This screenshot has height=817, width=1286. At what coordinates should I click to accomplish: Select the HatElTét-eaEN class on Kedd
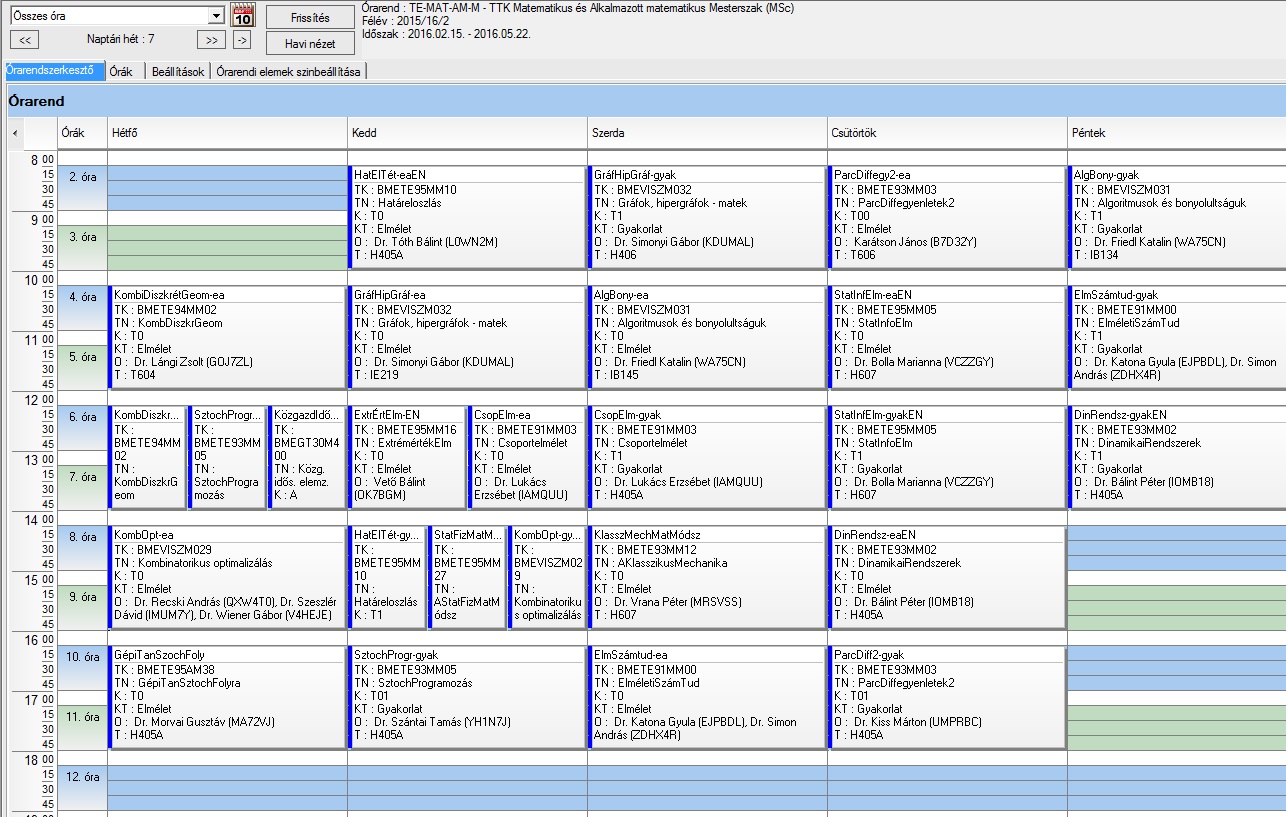tap(467, 217)
